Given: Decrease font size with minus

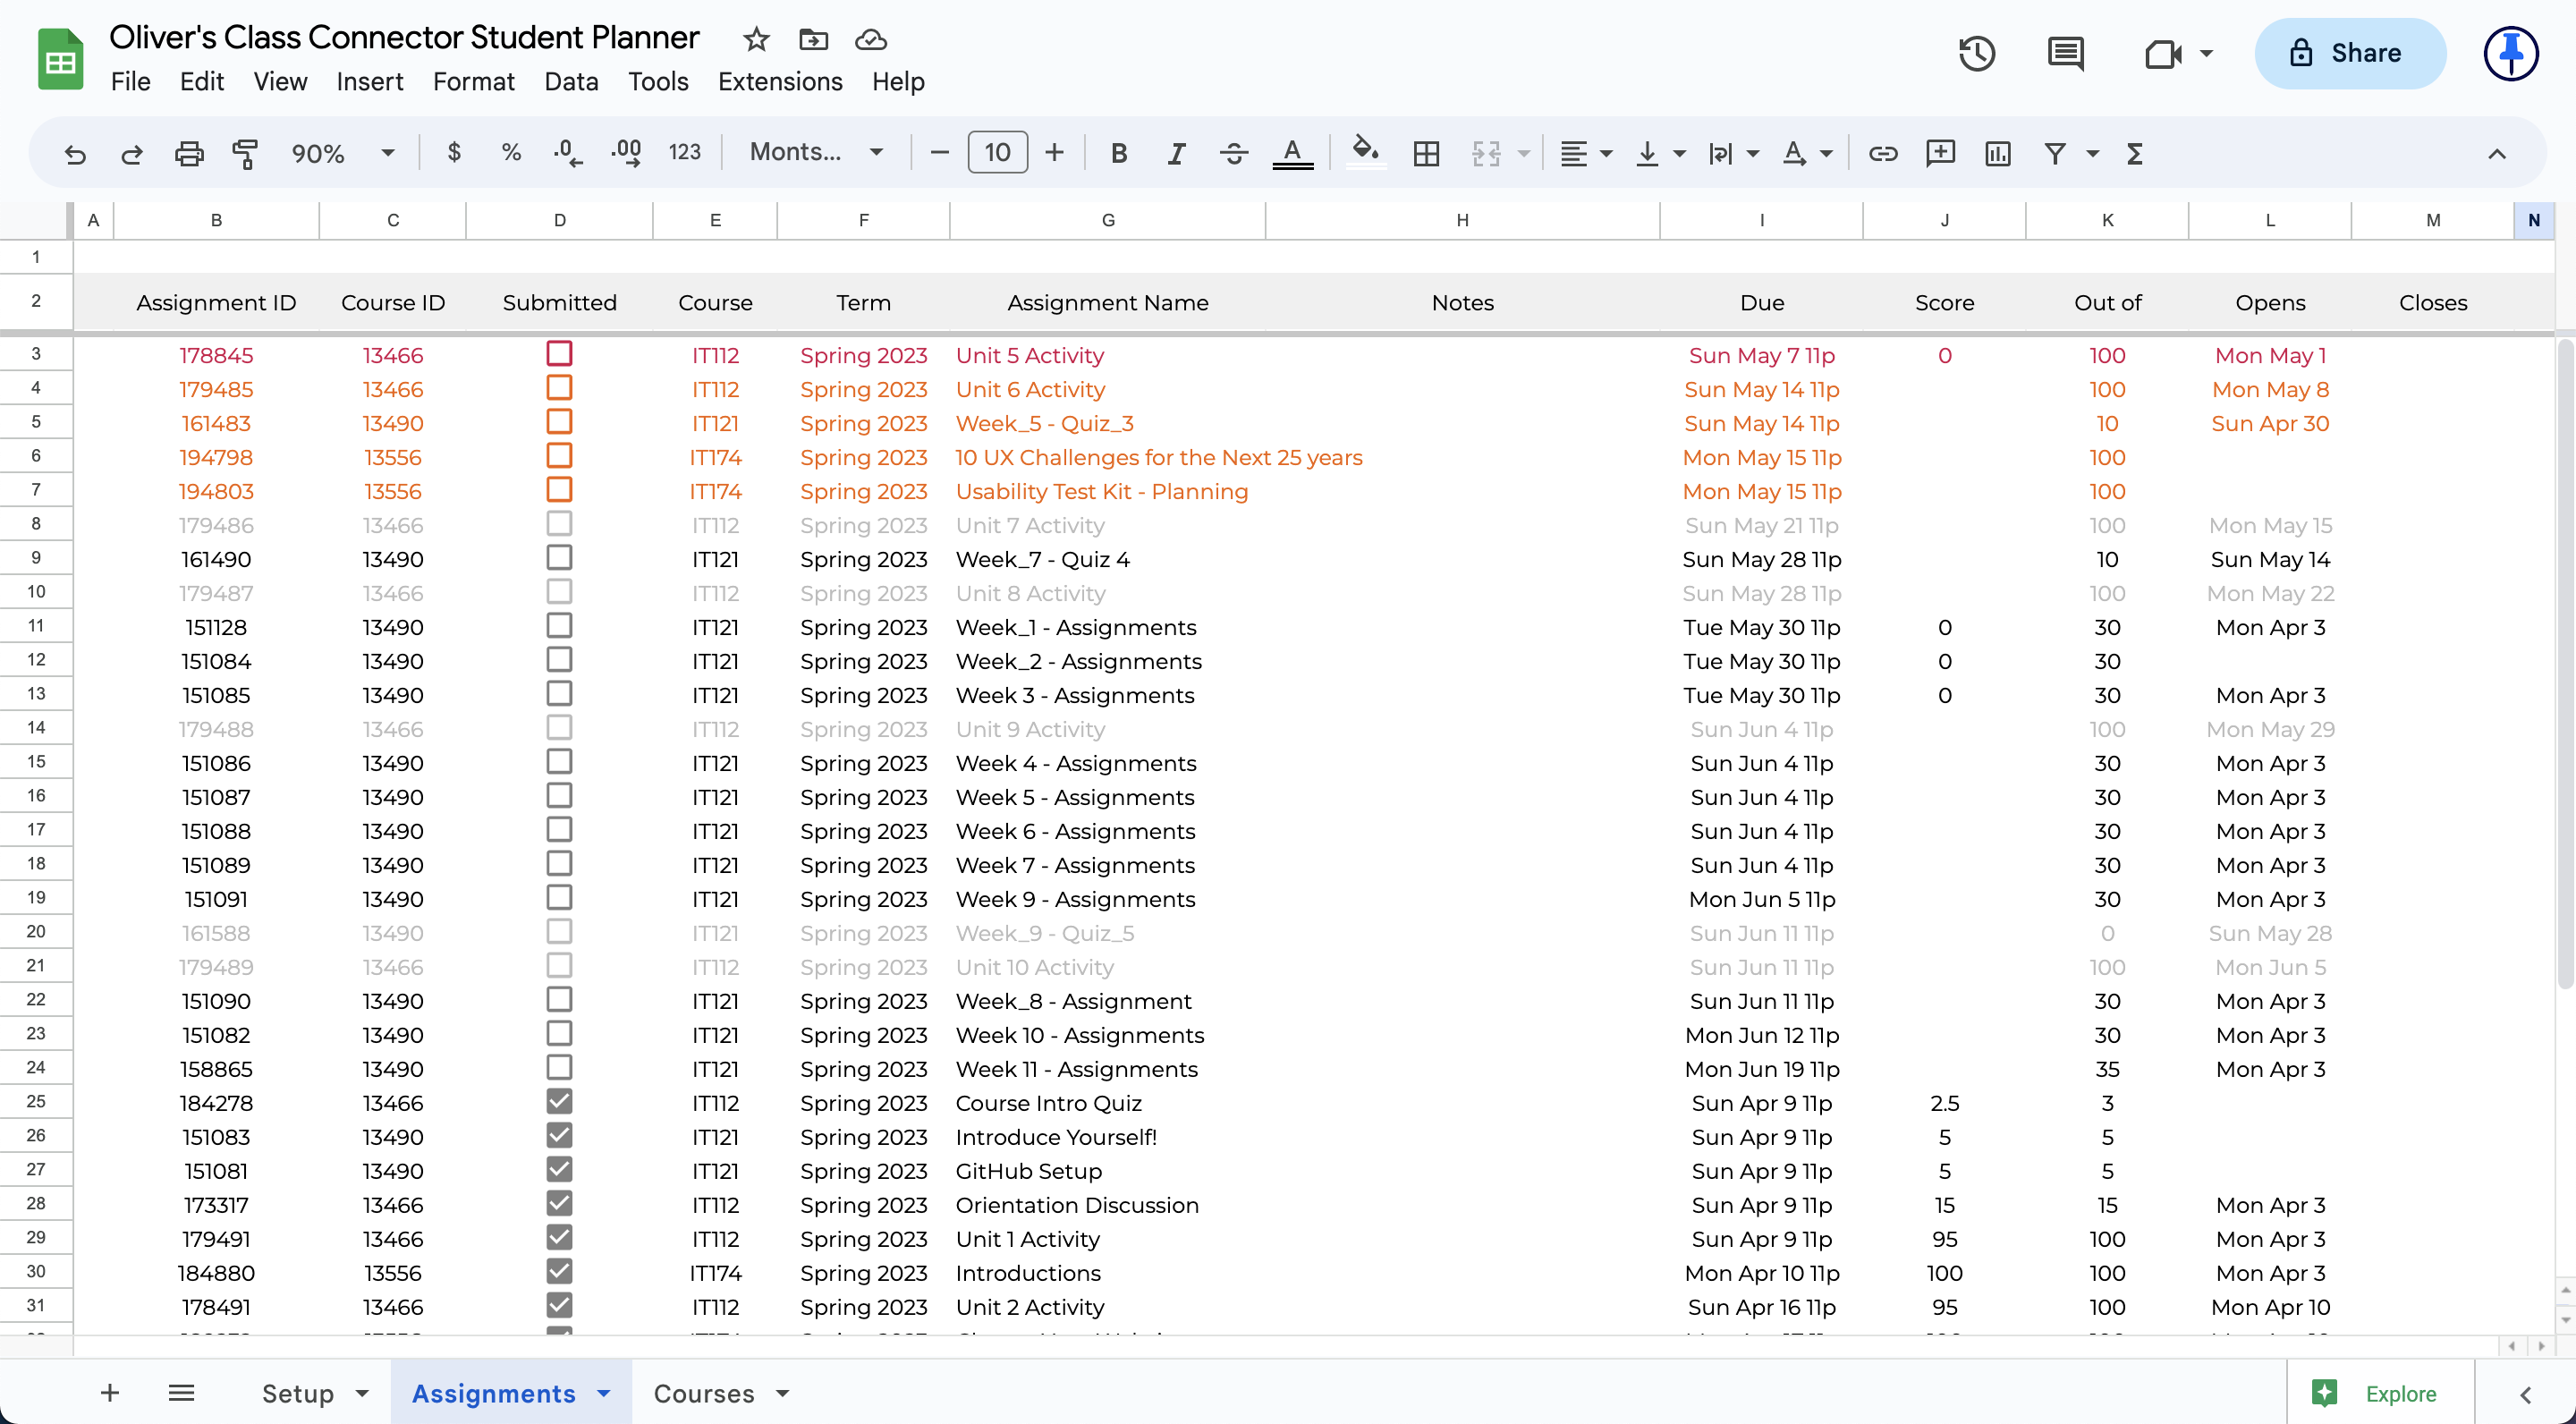Looking at the screenshot, I should click(939, 152).
